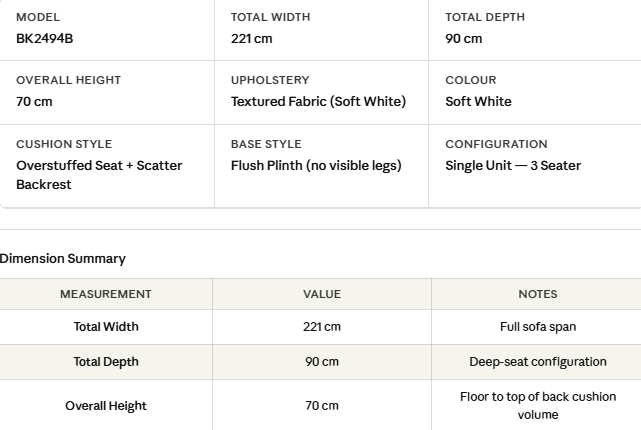
Task: Click the Full sofa span note
Action: 538,327
